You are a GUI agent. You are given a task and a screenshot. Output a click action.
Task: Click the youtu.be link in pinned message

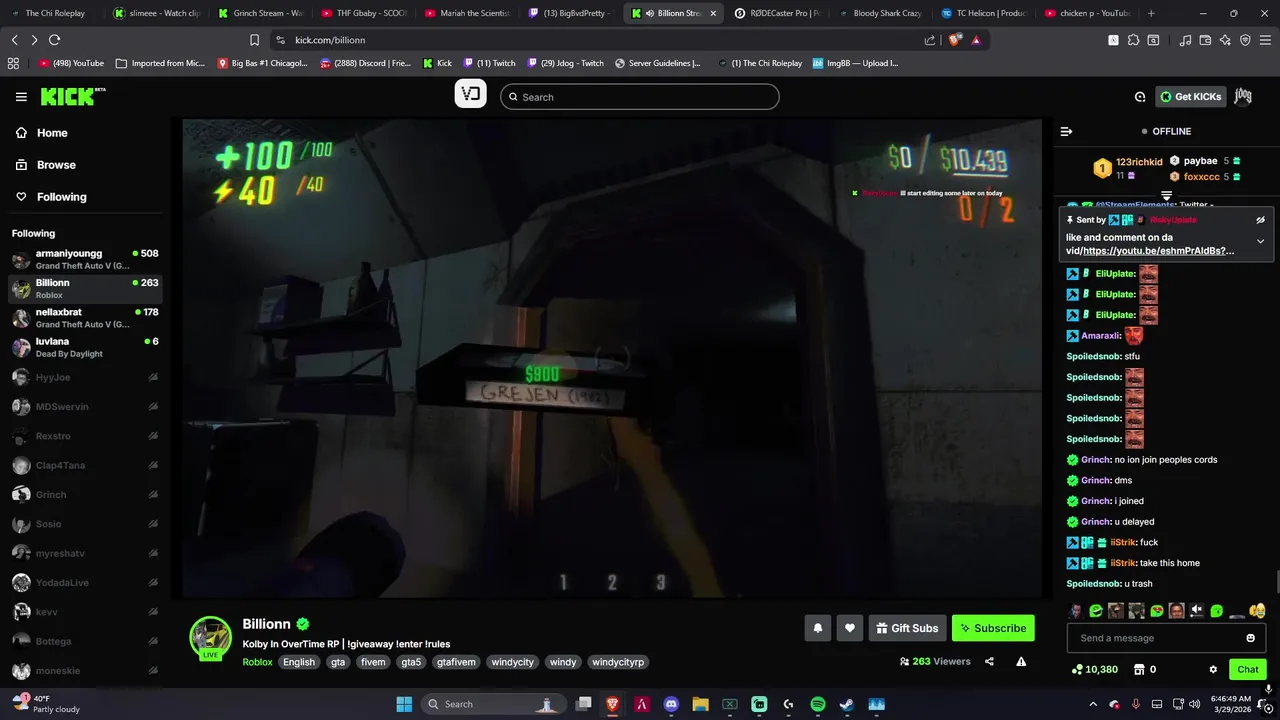pos(1158,251)
